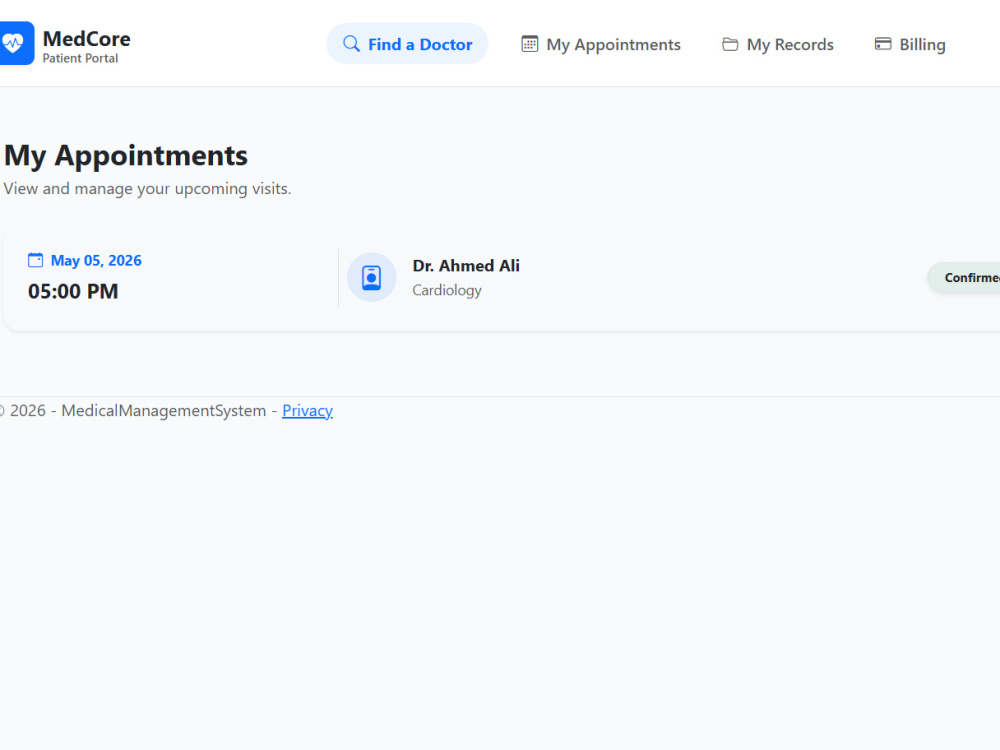
Task: Click the 05:00 PM appointment time
Action: pyautogui.click(x=73, y=291)
